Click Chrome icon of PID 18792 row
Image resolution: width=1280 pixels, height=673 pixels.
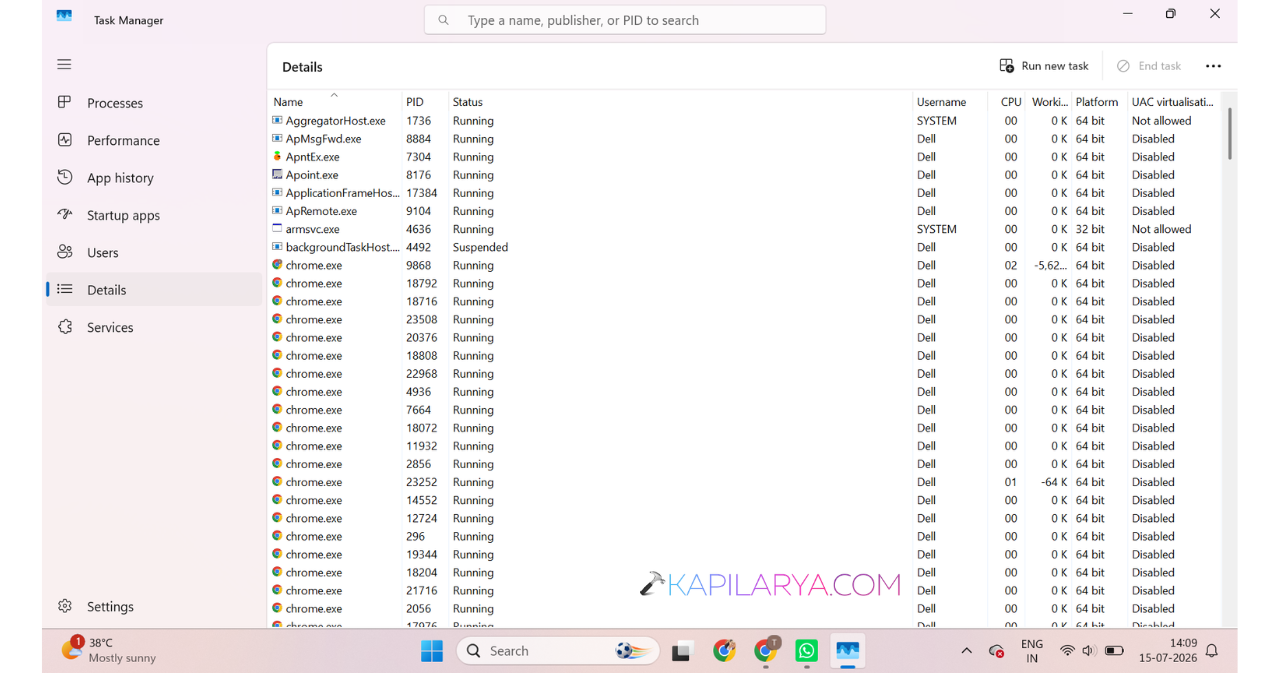pos(277,283)
